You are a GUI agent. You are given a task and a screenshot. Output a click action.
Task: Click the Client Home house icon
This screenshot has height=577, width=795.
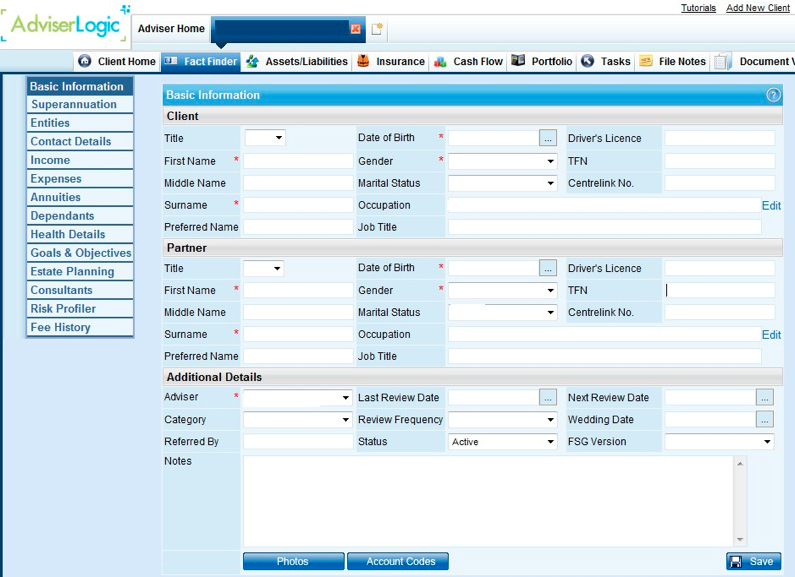click(85, 61)
